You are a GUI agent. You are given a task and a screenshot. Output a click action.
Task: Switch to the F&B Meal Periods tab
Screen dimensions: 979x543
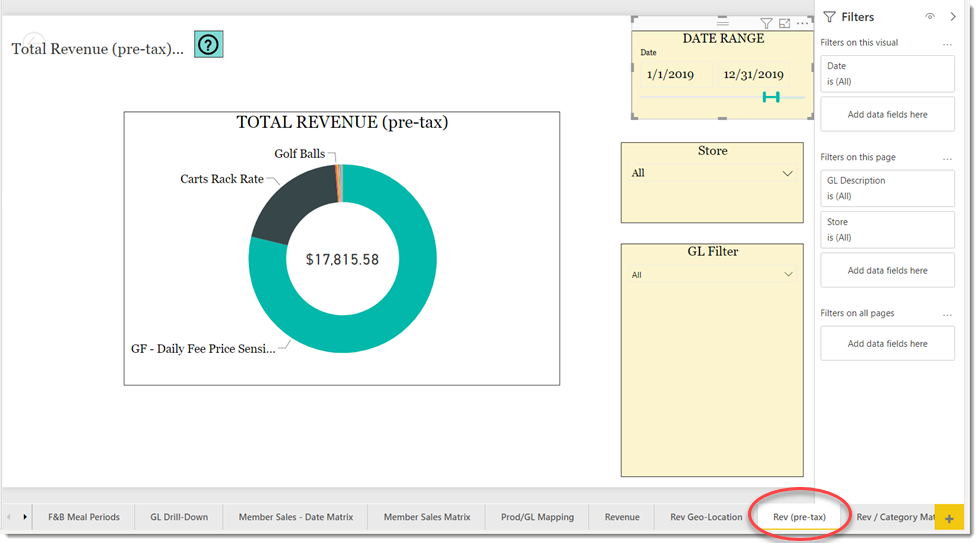pos(84,517)
